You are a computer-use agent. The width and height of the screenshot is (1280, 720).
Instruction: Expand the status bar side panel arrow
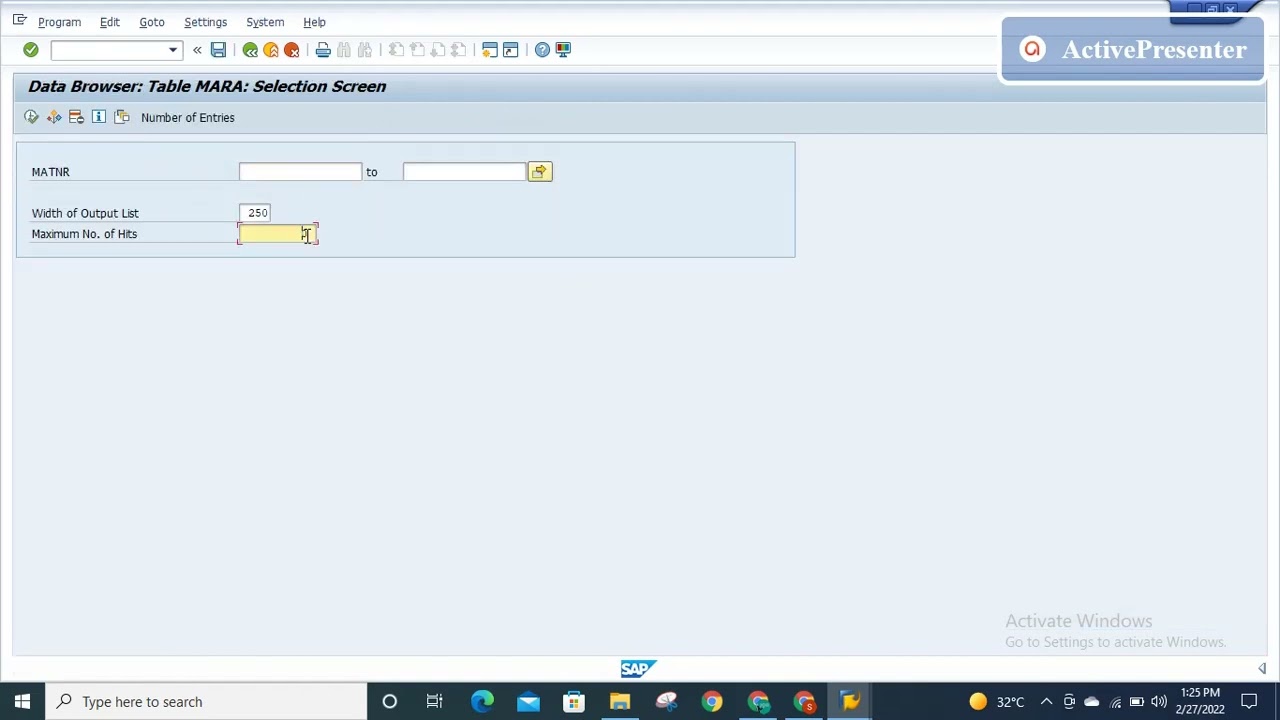pyautogui.click(x=1262, y=669)
